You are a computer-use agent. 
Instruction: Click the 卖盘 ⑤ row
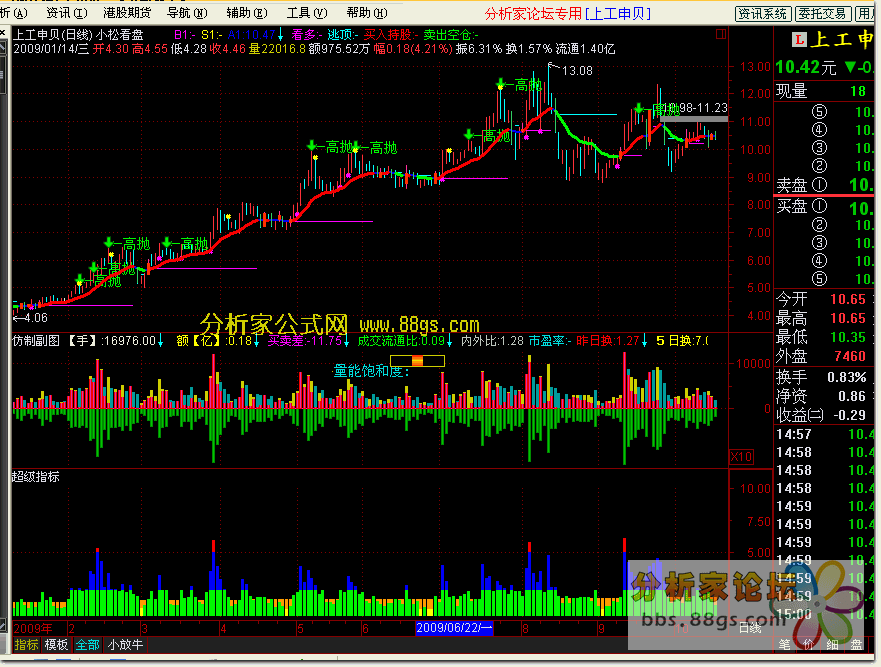pyautogui.click(x=824, y=112)
